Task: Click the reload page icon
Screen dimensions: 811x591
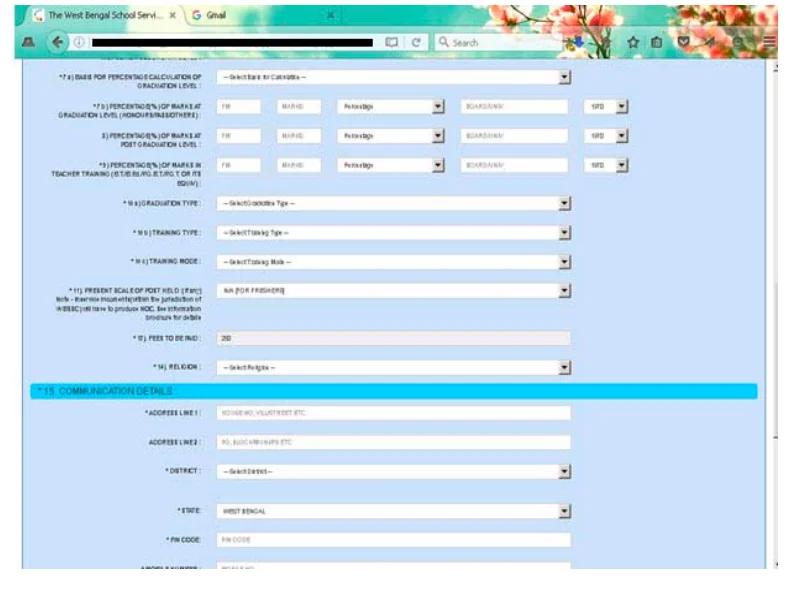Action: tap(415, 43)
